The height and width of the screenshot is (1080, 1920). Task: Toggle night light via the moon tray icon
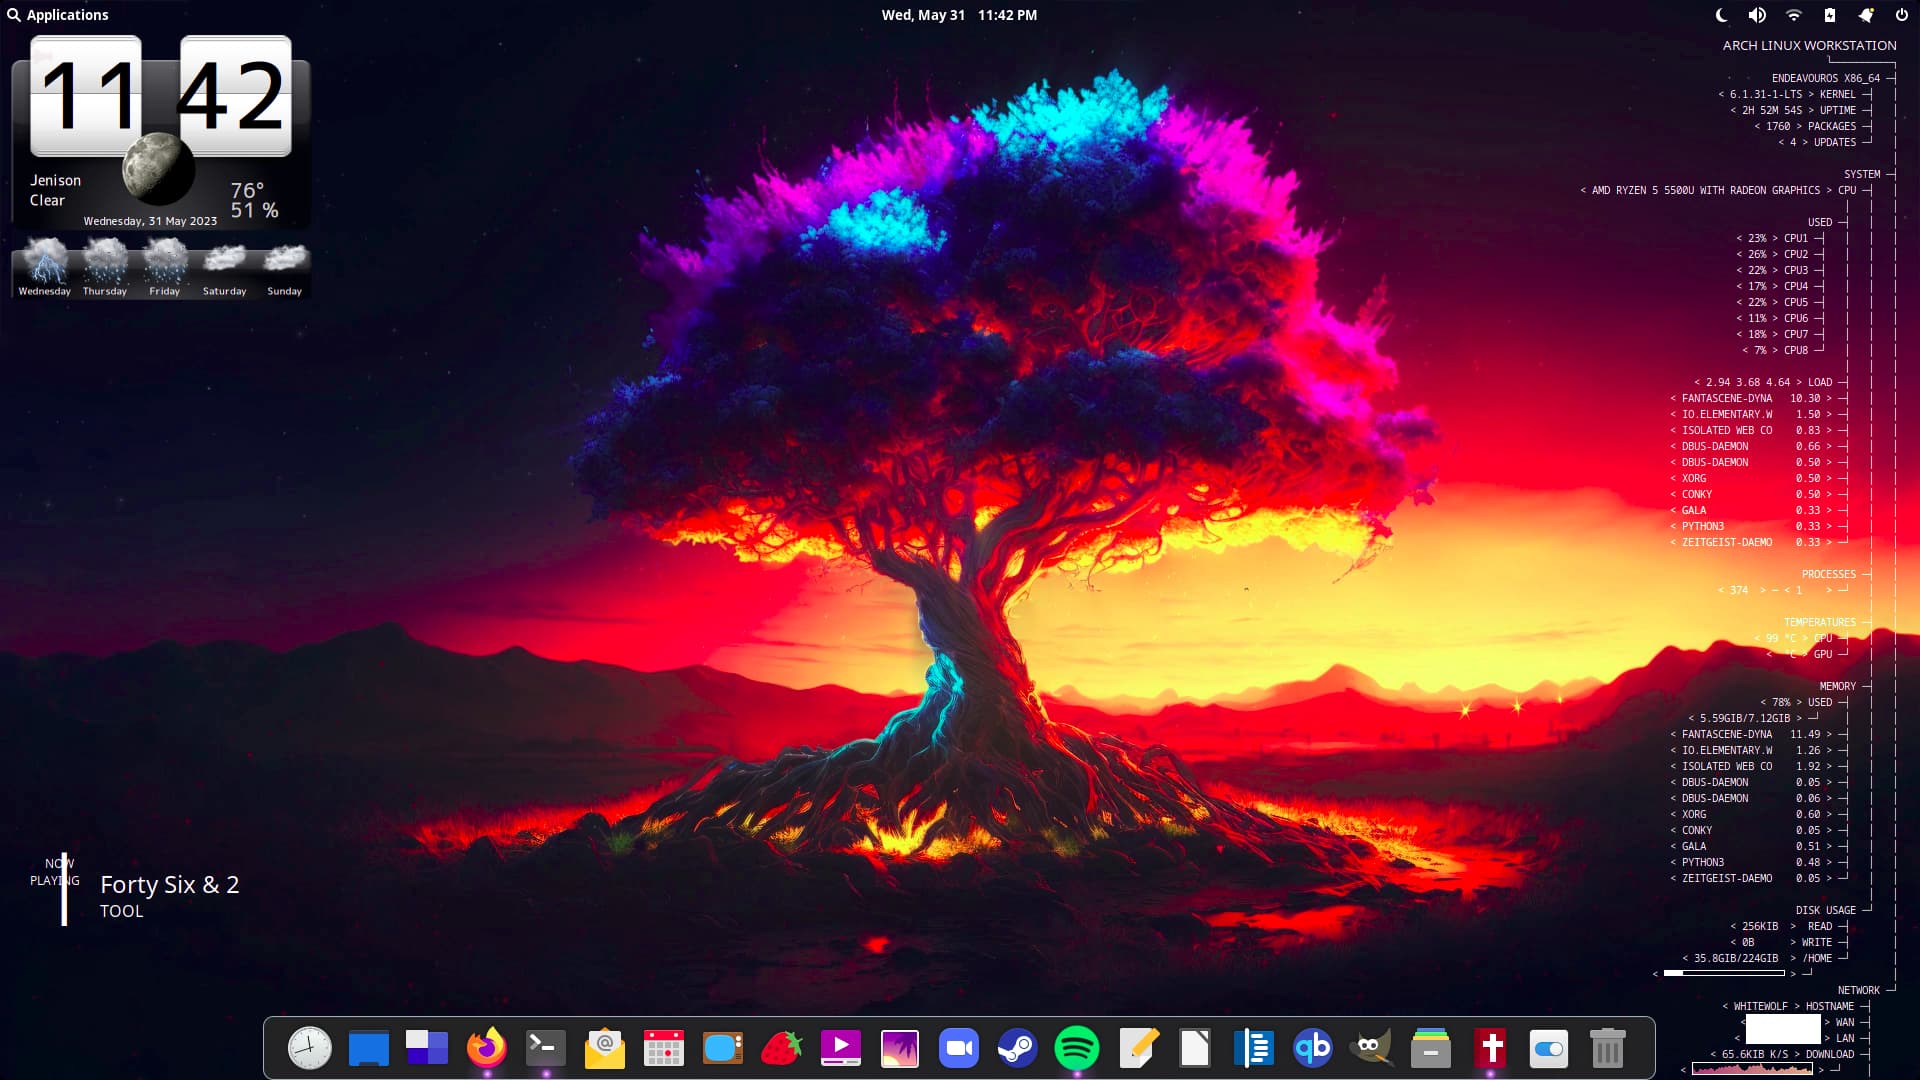[x=1721, y=15]
